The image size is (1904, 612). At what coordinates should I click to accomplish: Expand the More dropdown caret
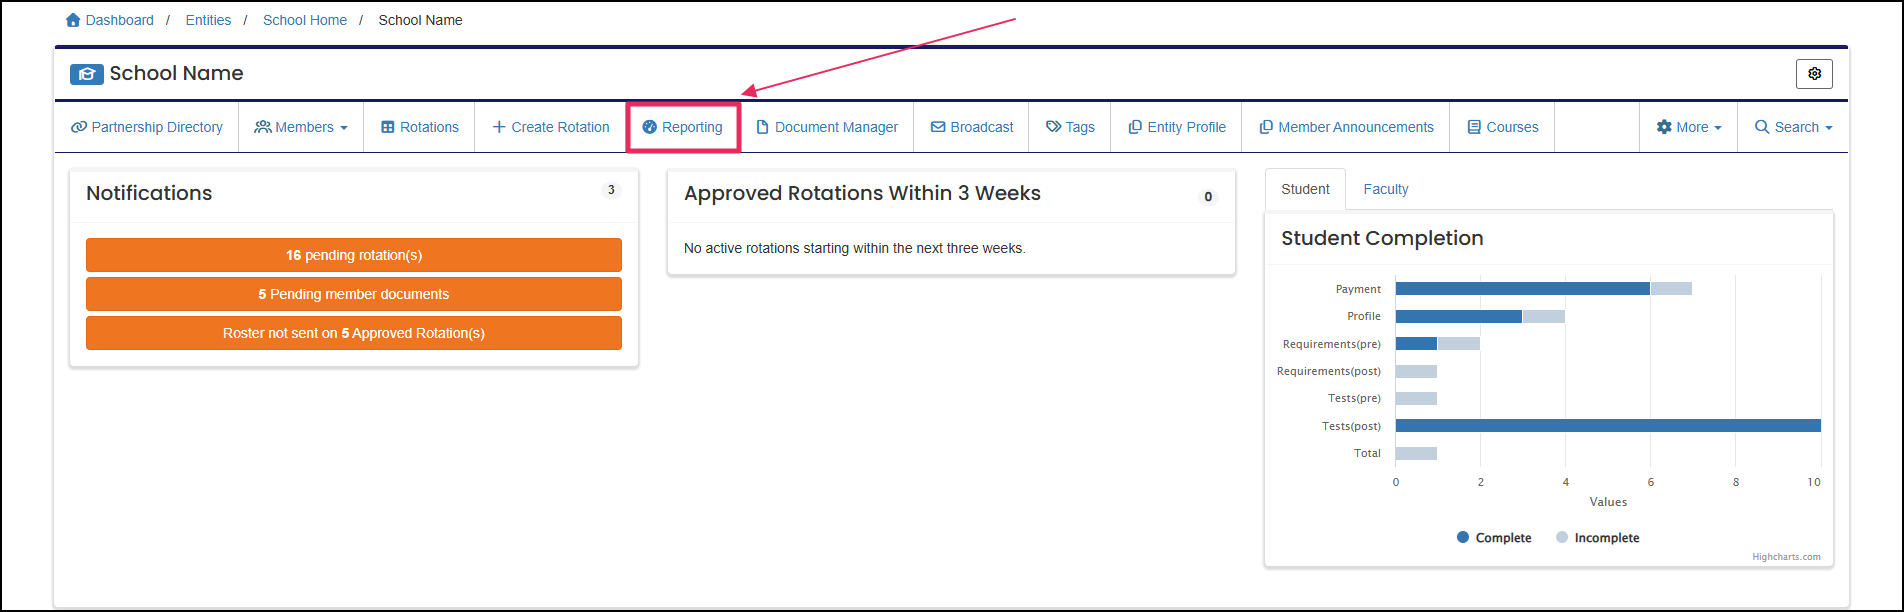point(1718,128)
